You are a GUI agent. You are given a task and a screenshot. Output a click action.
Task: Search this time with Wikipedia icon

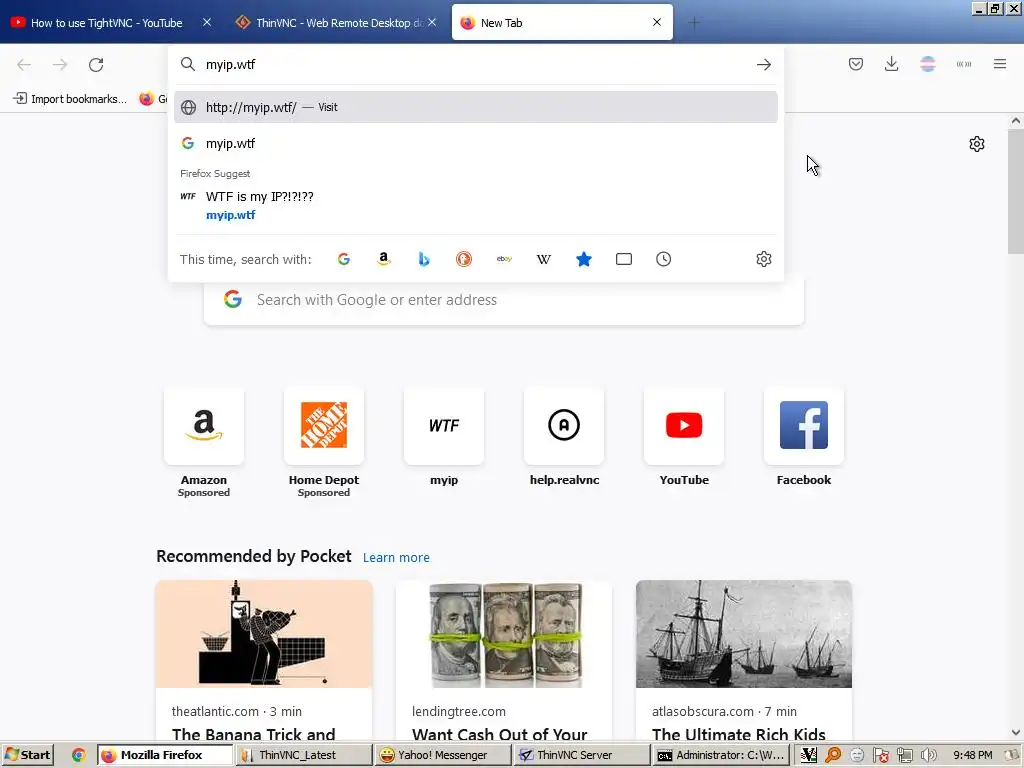coord(543,259)
